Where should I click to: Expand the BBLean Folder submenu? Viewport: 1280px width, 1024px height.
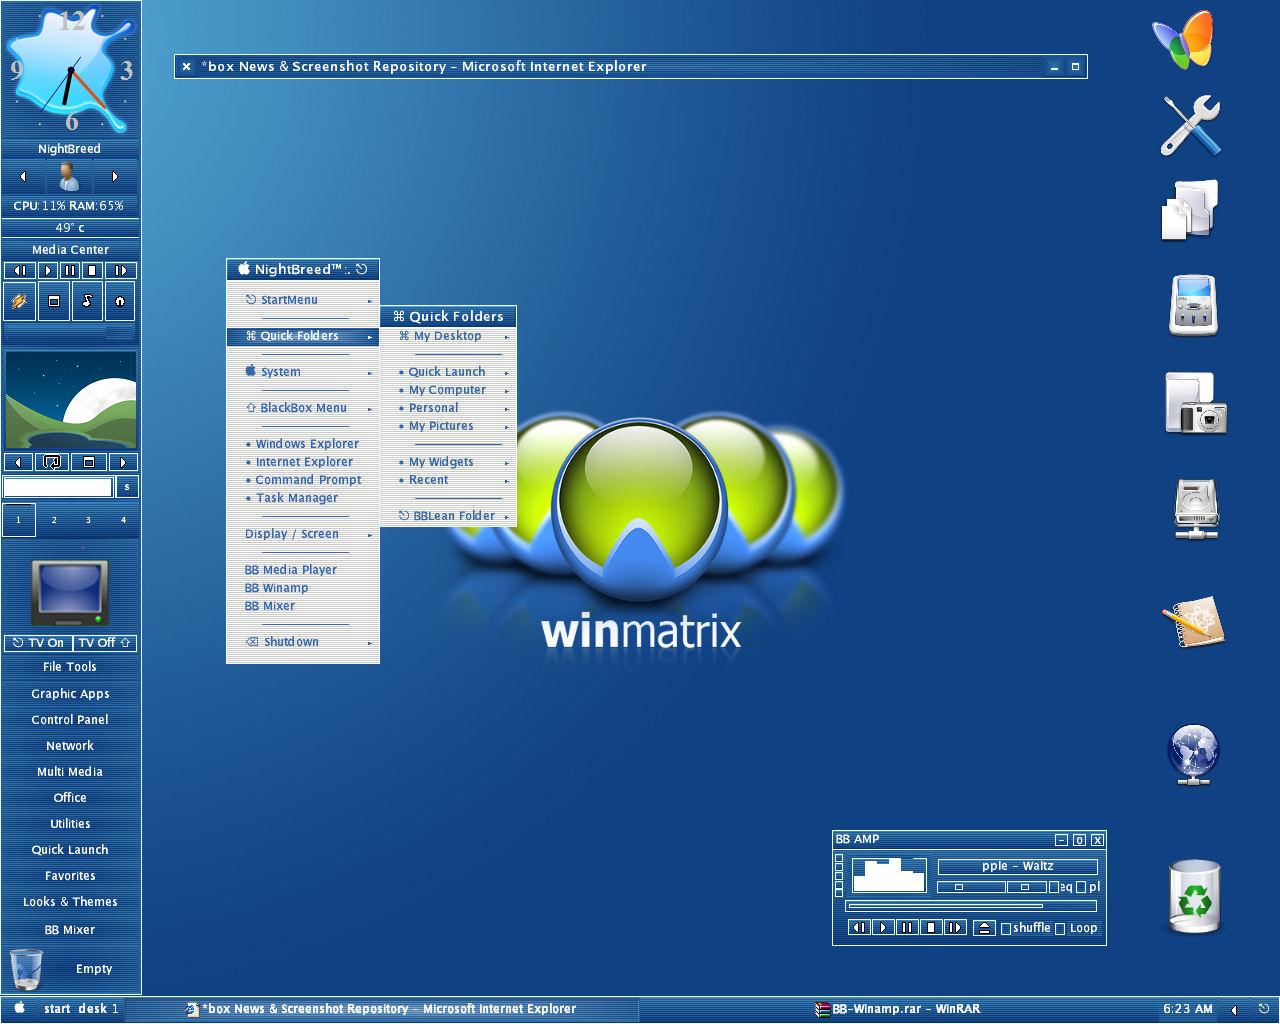[449, 516]
